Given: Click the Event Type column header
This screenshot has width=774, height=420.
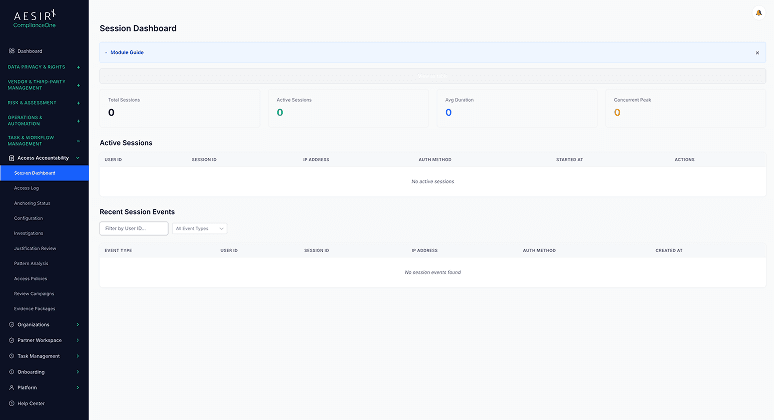Looking at the screenshot, I should click(118, 251).
